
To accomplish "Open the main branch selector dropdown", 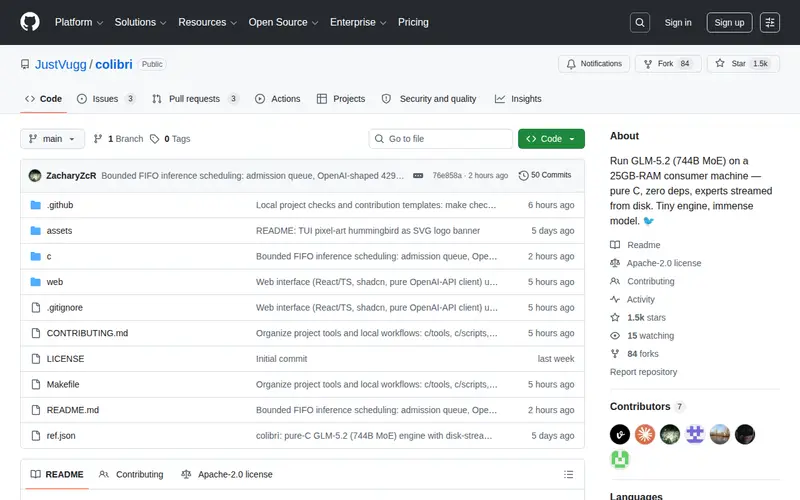I will point(52,139).
